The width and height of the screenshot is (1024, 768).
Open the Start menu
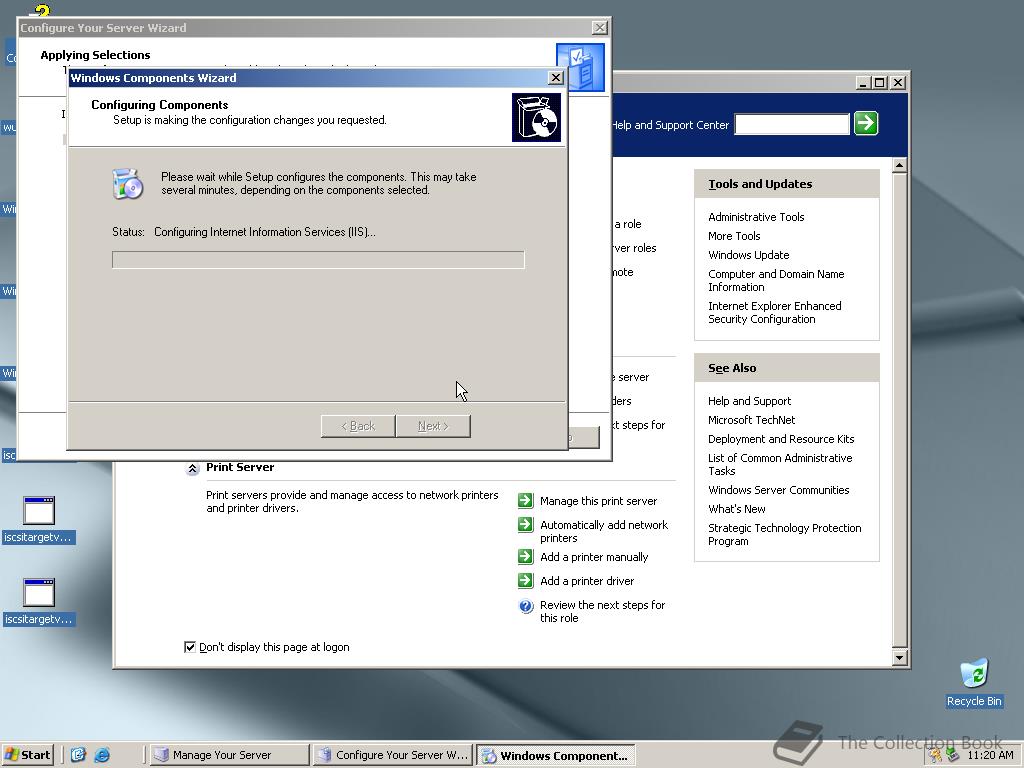click(27, 755)
